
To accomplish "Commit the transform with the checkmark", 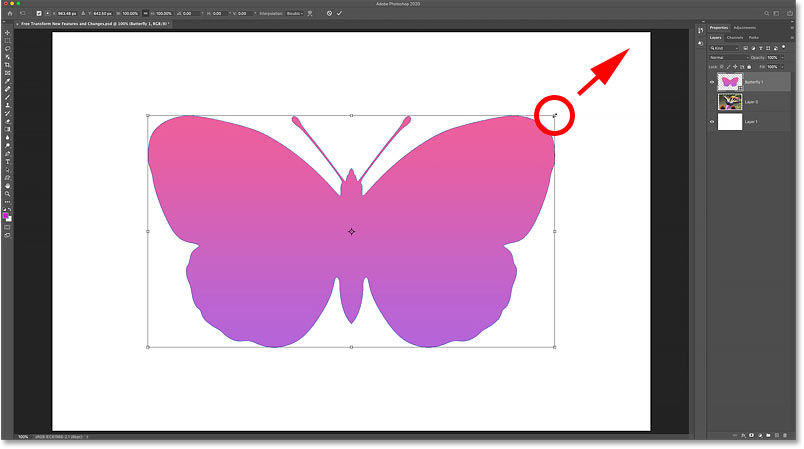I will click(x=339, y=13).
